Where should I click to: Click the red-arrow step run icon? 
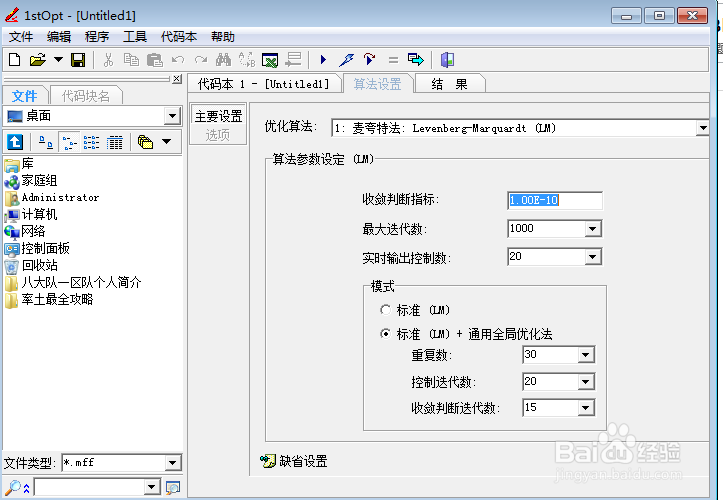coord(369,60)
